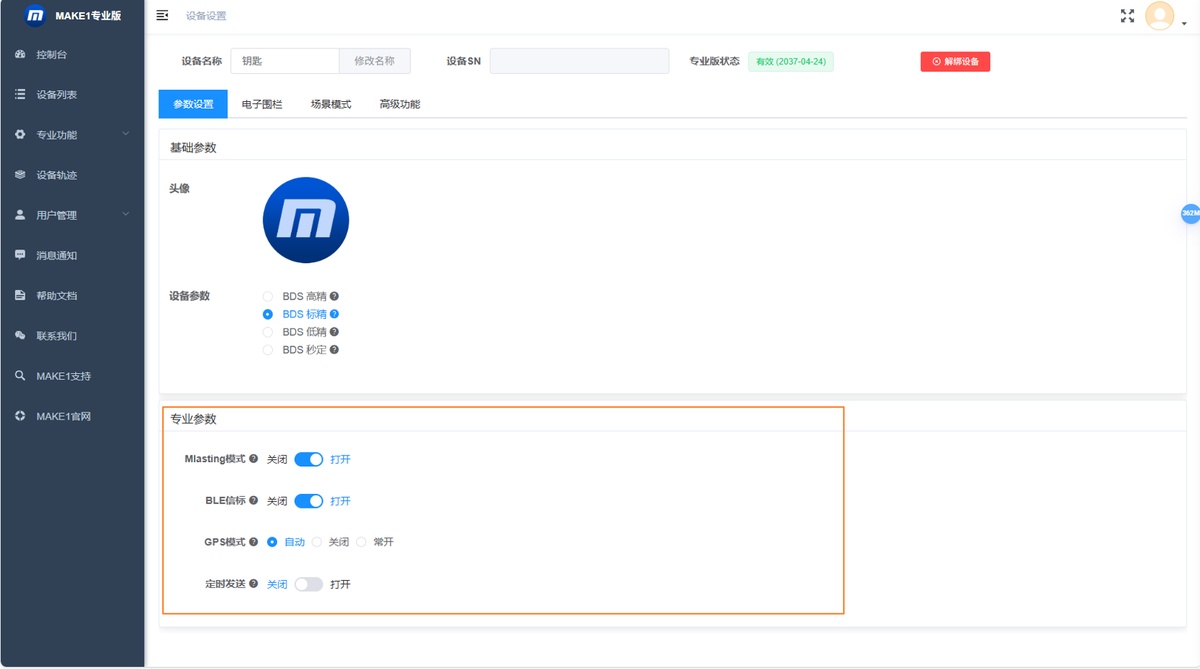Open the user avatar menu
This screenshot has height=669, width=1200.
click(1159, 15)
